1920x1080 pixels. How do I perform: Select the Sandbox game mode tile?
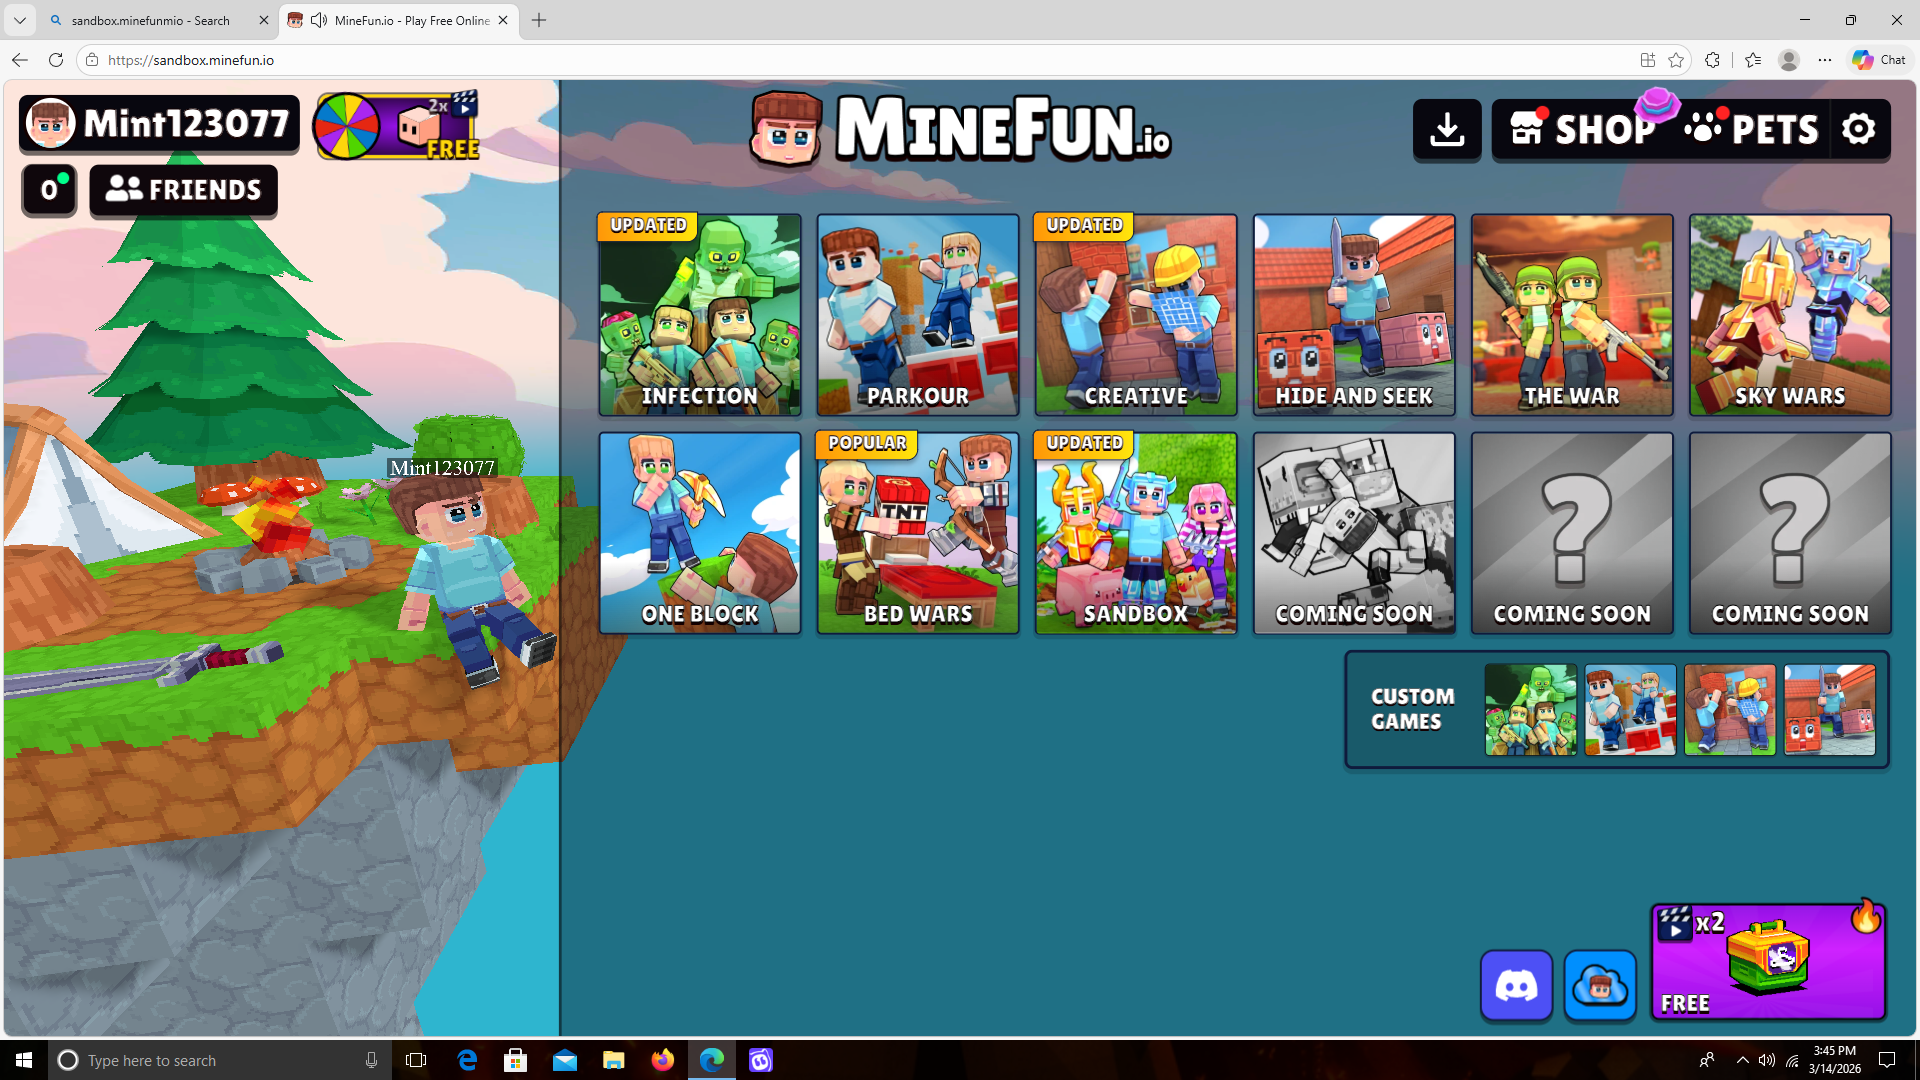(1135, 533)
